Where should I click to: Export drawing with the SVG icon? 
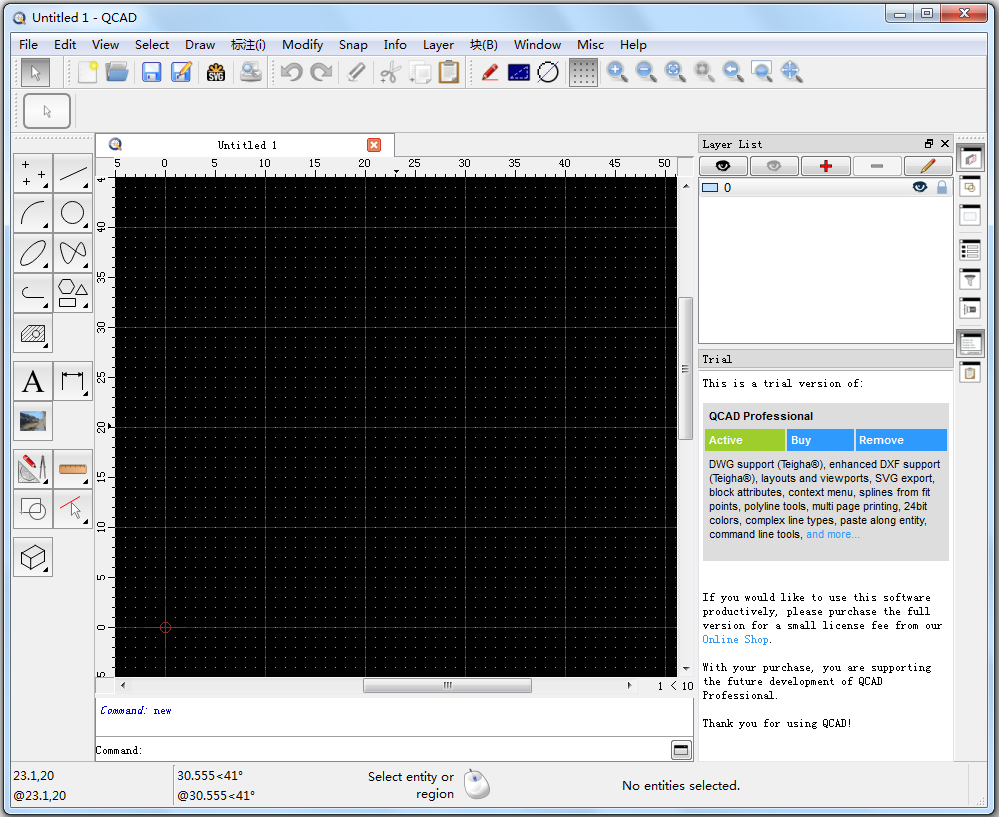pos(216,72)
